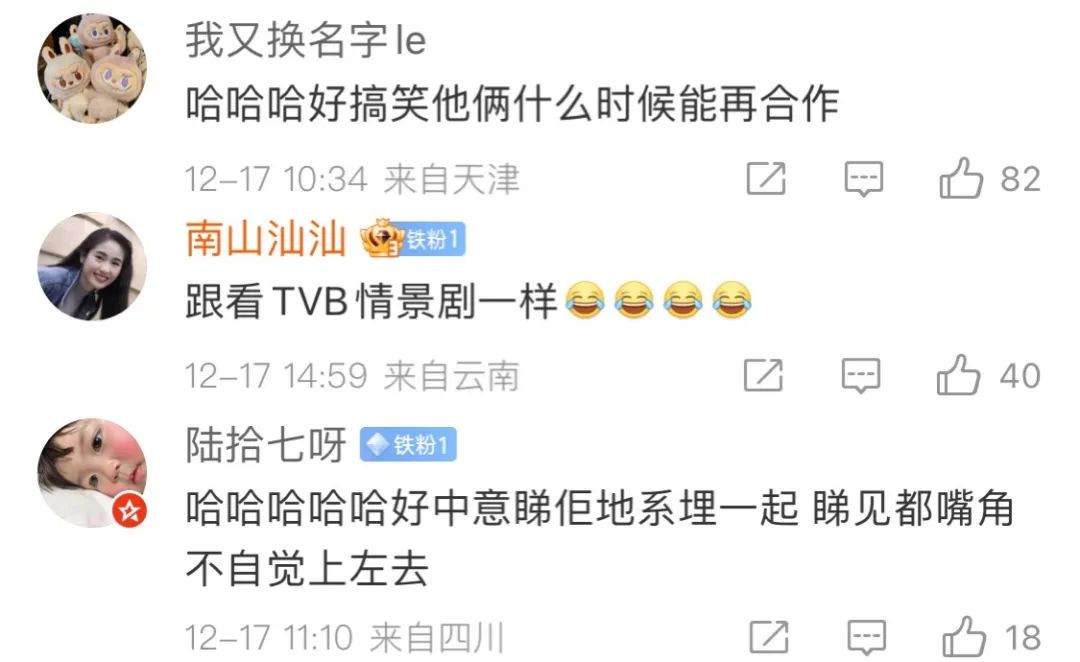The image size is (1080, 662).
Task: Share 南山汕汕's comment
Action: point(763,375)
